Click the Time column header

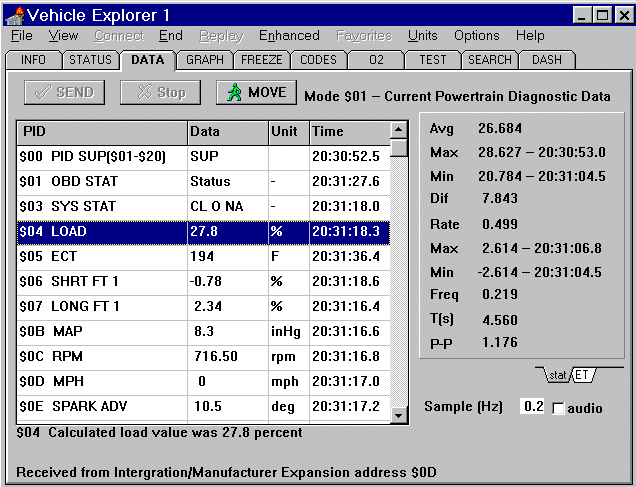click(x=347, y=132)
